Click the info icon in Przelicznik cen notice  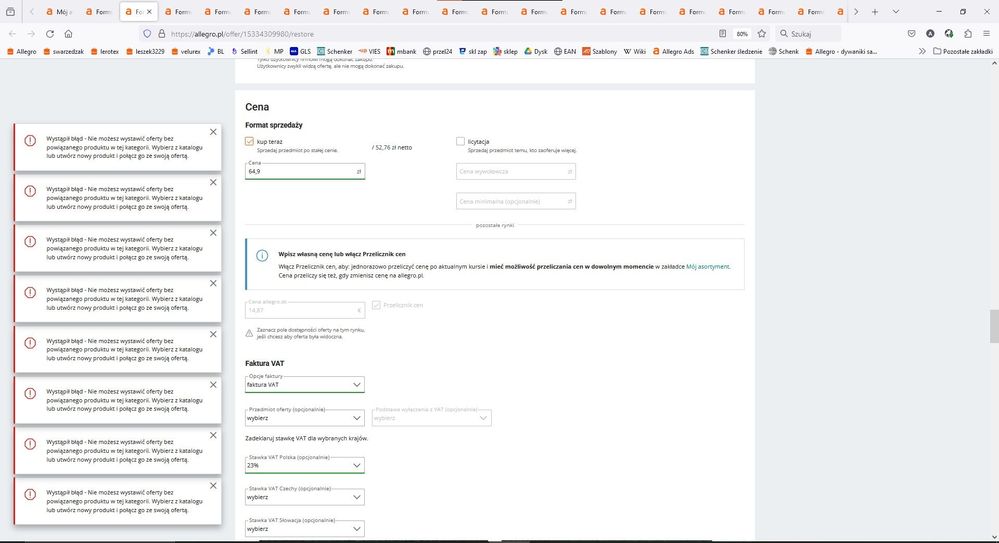click(261, 256)
